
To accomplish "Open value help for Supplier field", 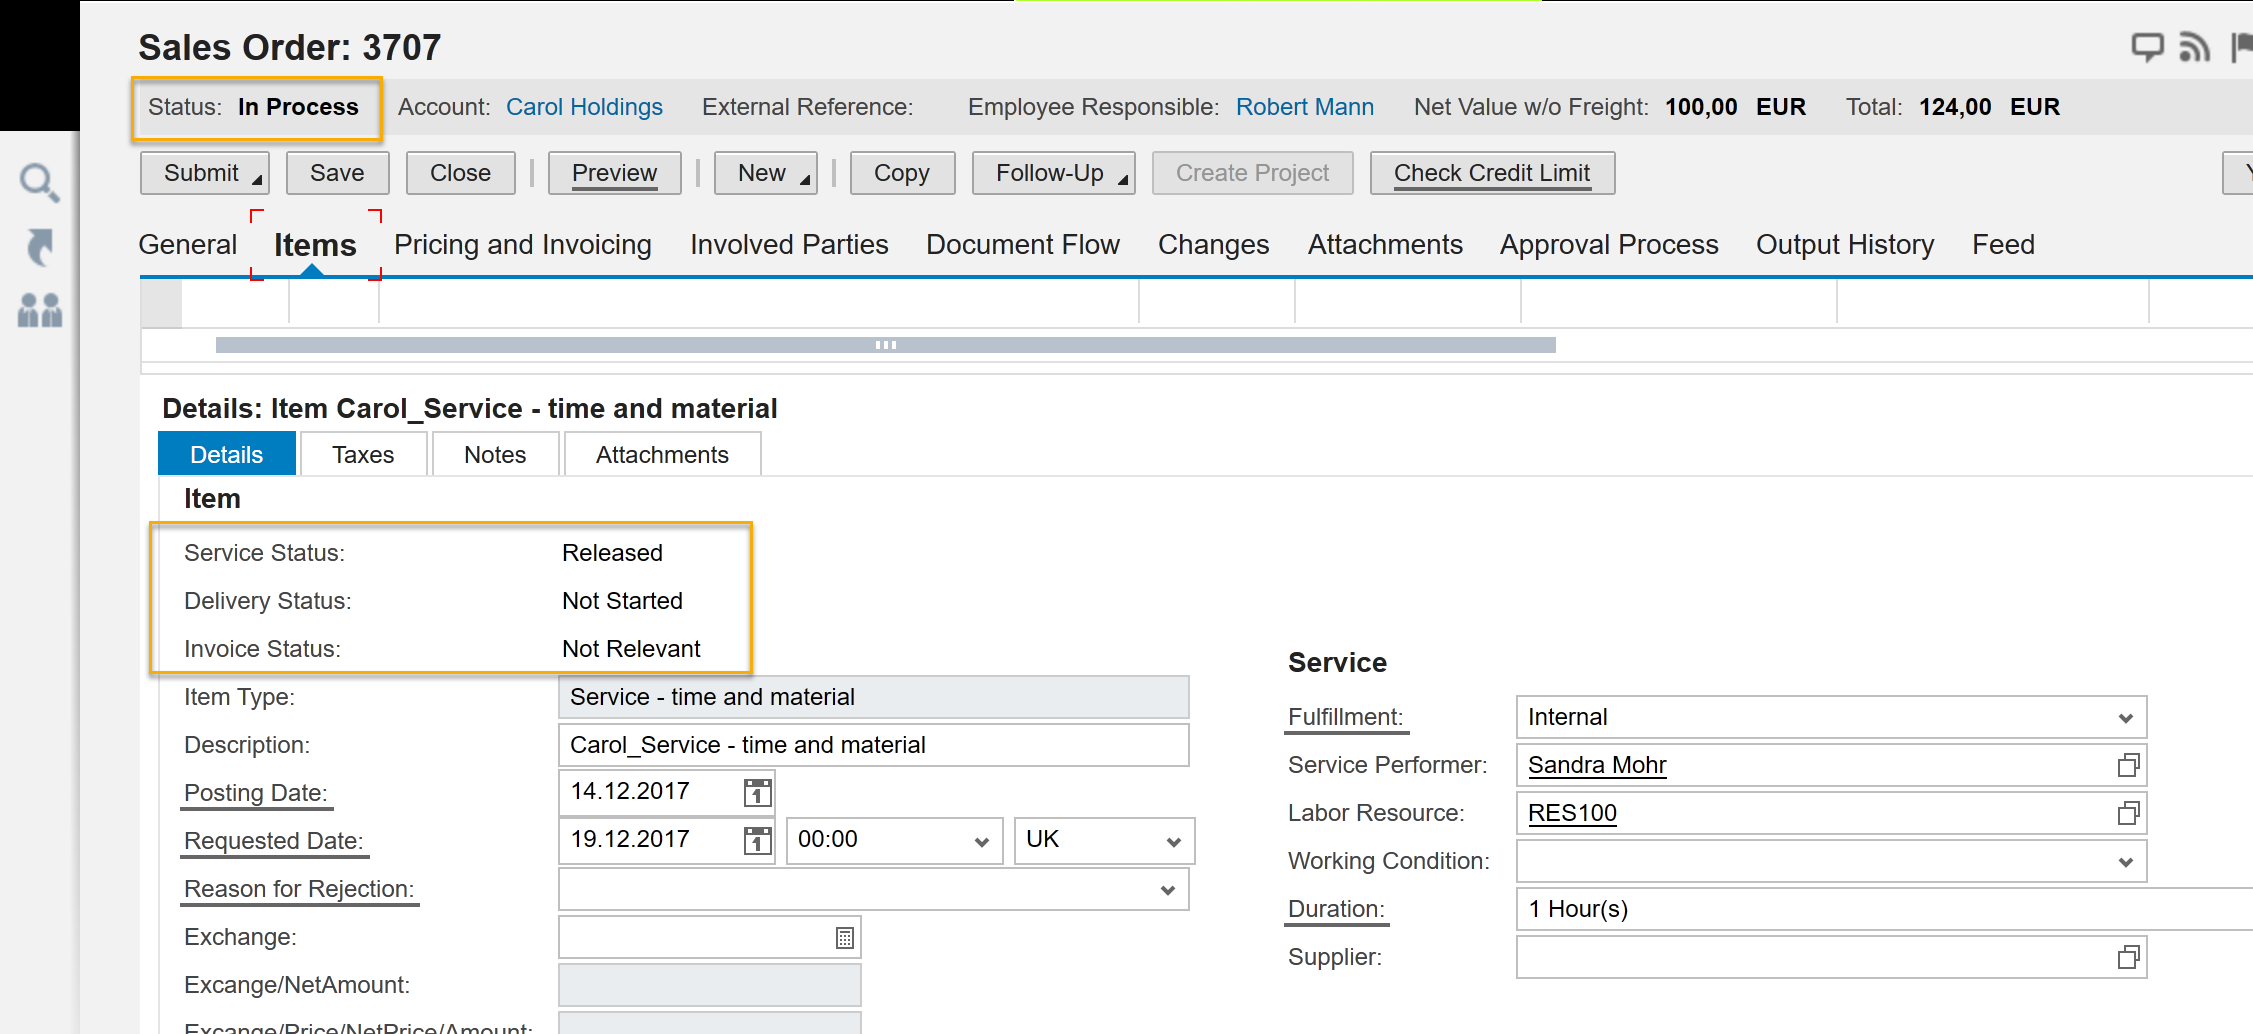I will pyautogui.click(x=2128, y=958).
